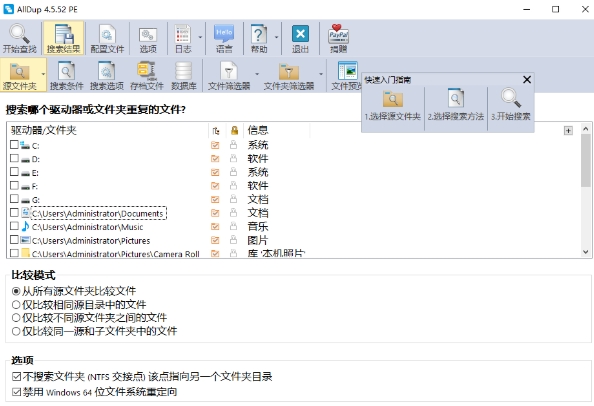The height and width of the screenshot is (406, 594).
Task: Toggle 禁用 Windows 64 位文件系统重定向 checkbox
Action: click(16, 392)
